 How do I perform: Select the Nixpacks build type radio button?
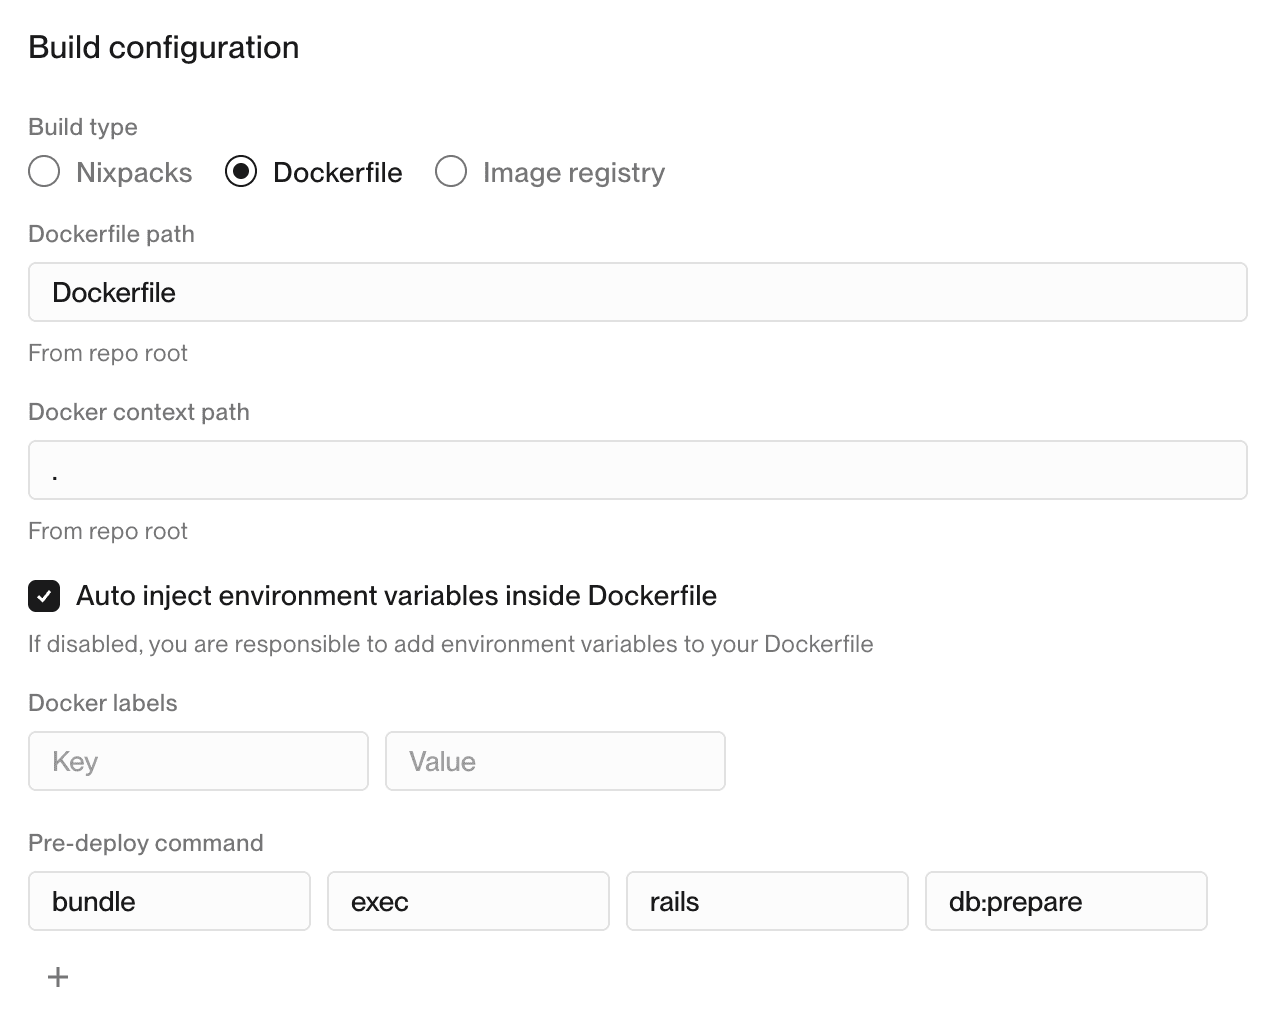[44, 172]
